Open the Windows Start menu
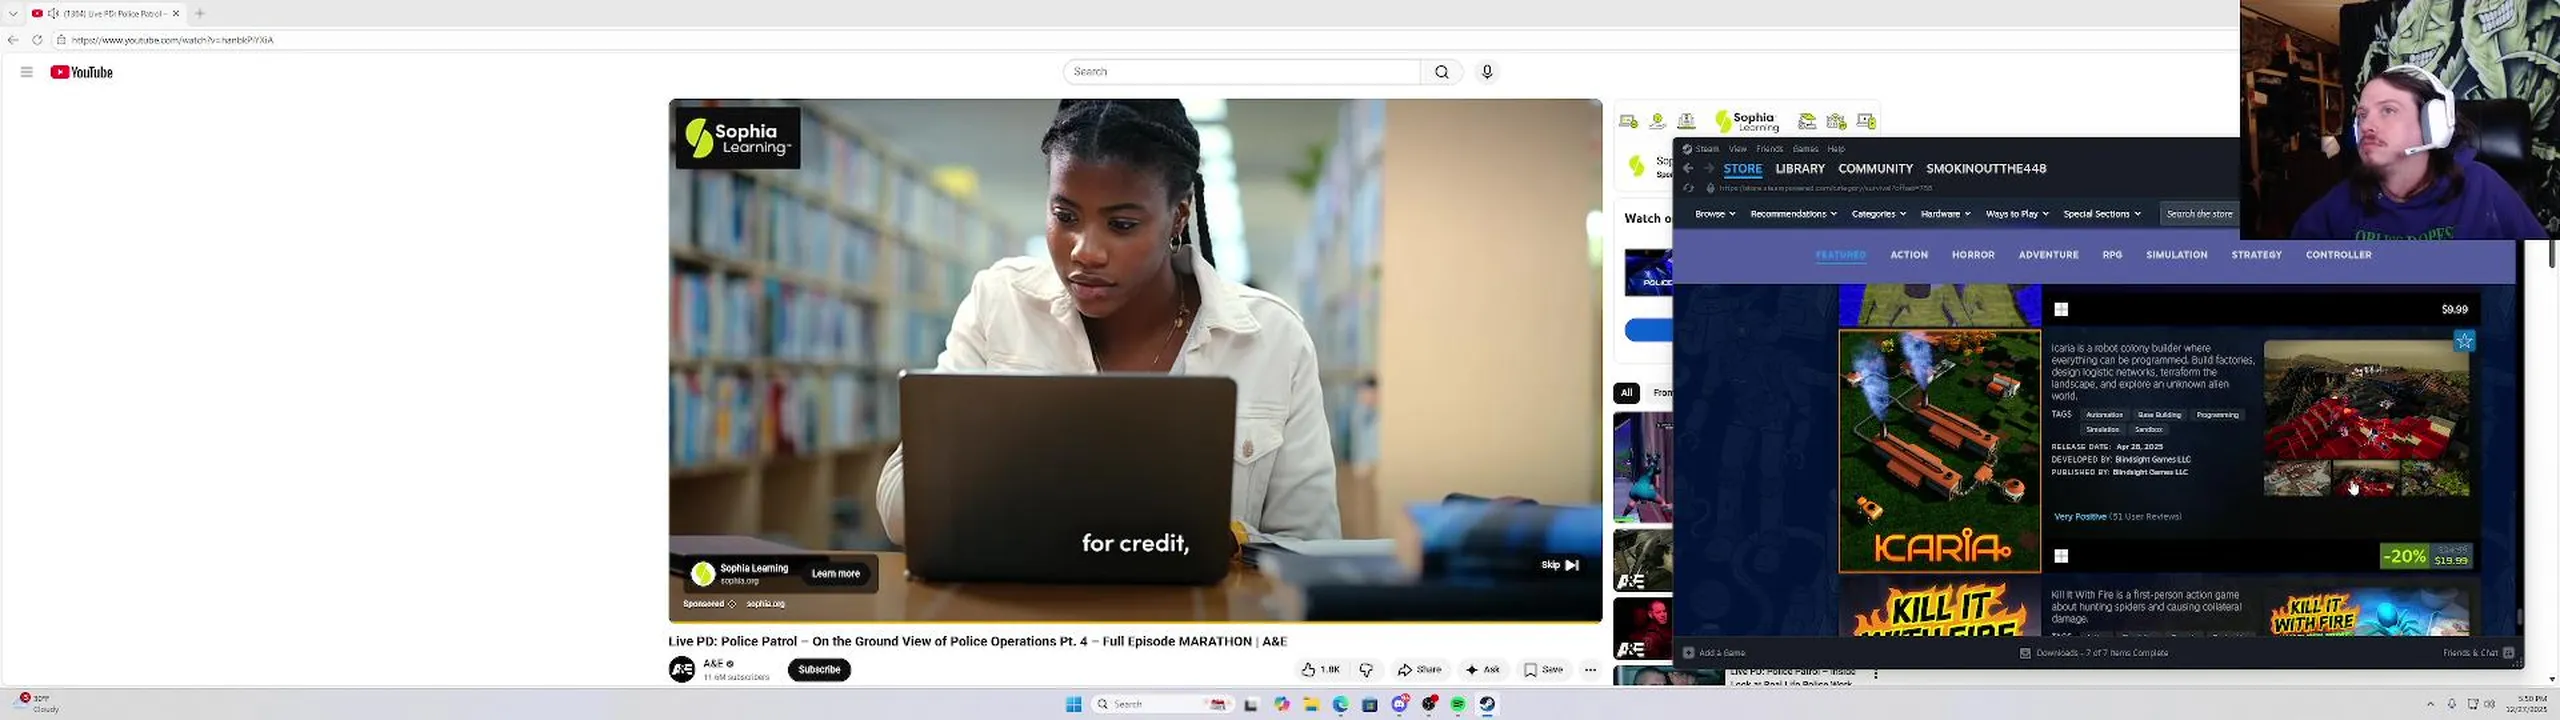The width and height of the screenshot is (2560, 720). (x=1074, y=704)
